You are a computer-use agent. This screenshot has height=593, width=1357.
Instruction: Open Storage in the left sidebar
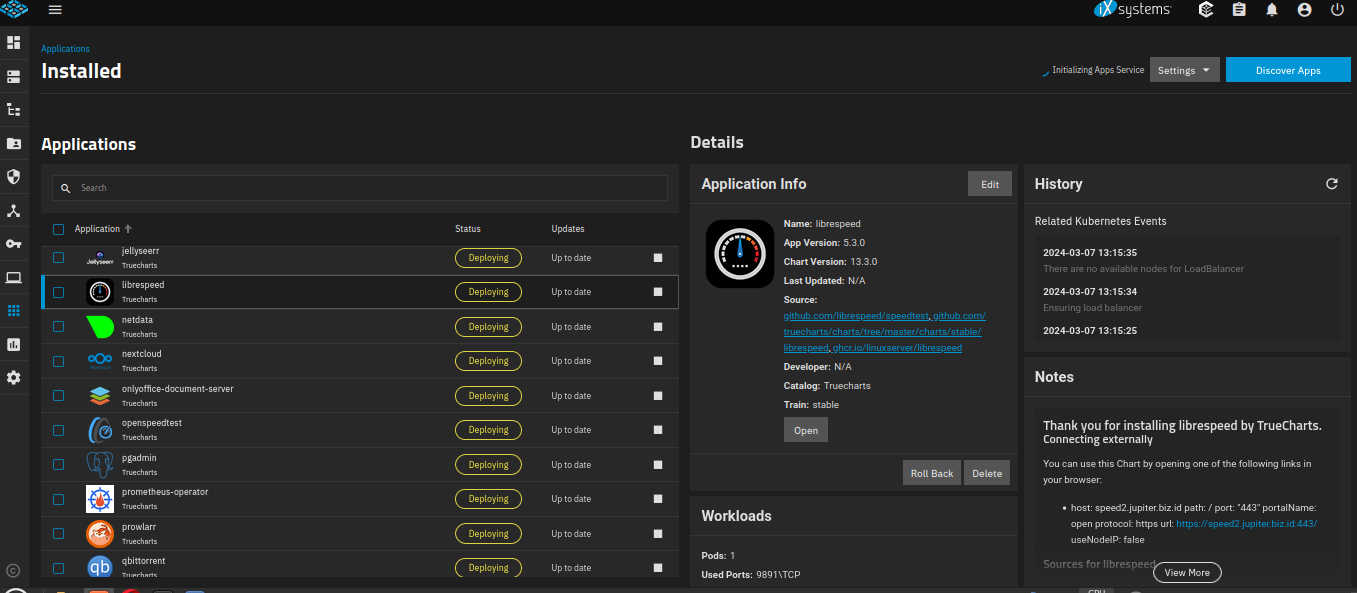[x=13, y=76]
